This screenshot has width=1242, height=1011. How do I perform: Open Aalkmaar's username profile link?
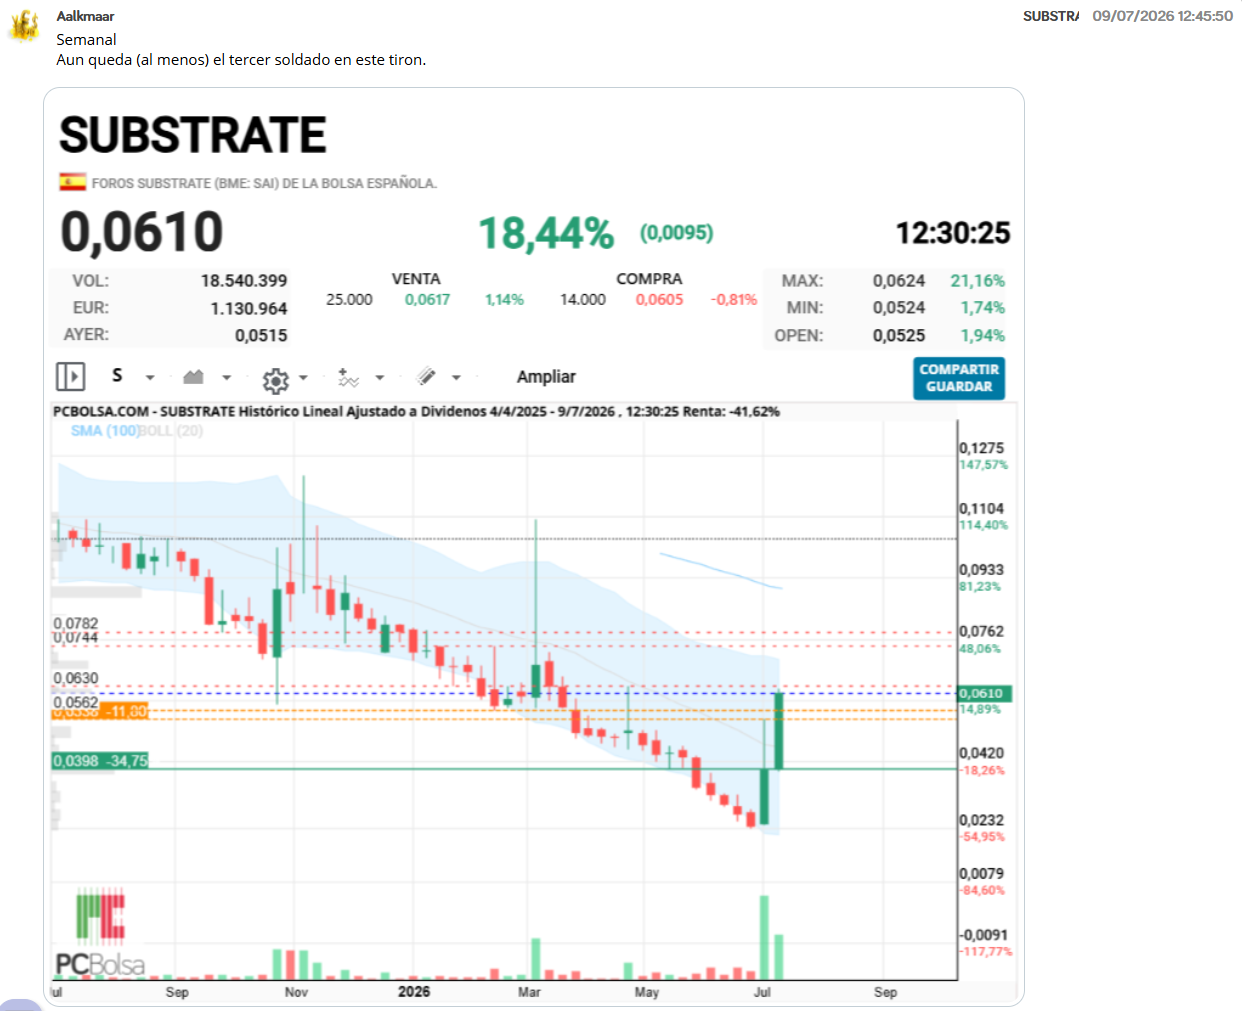coord(85,16)
